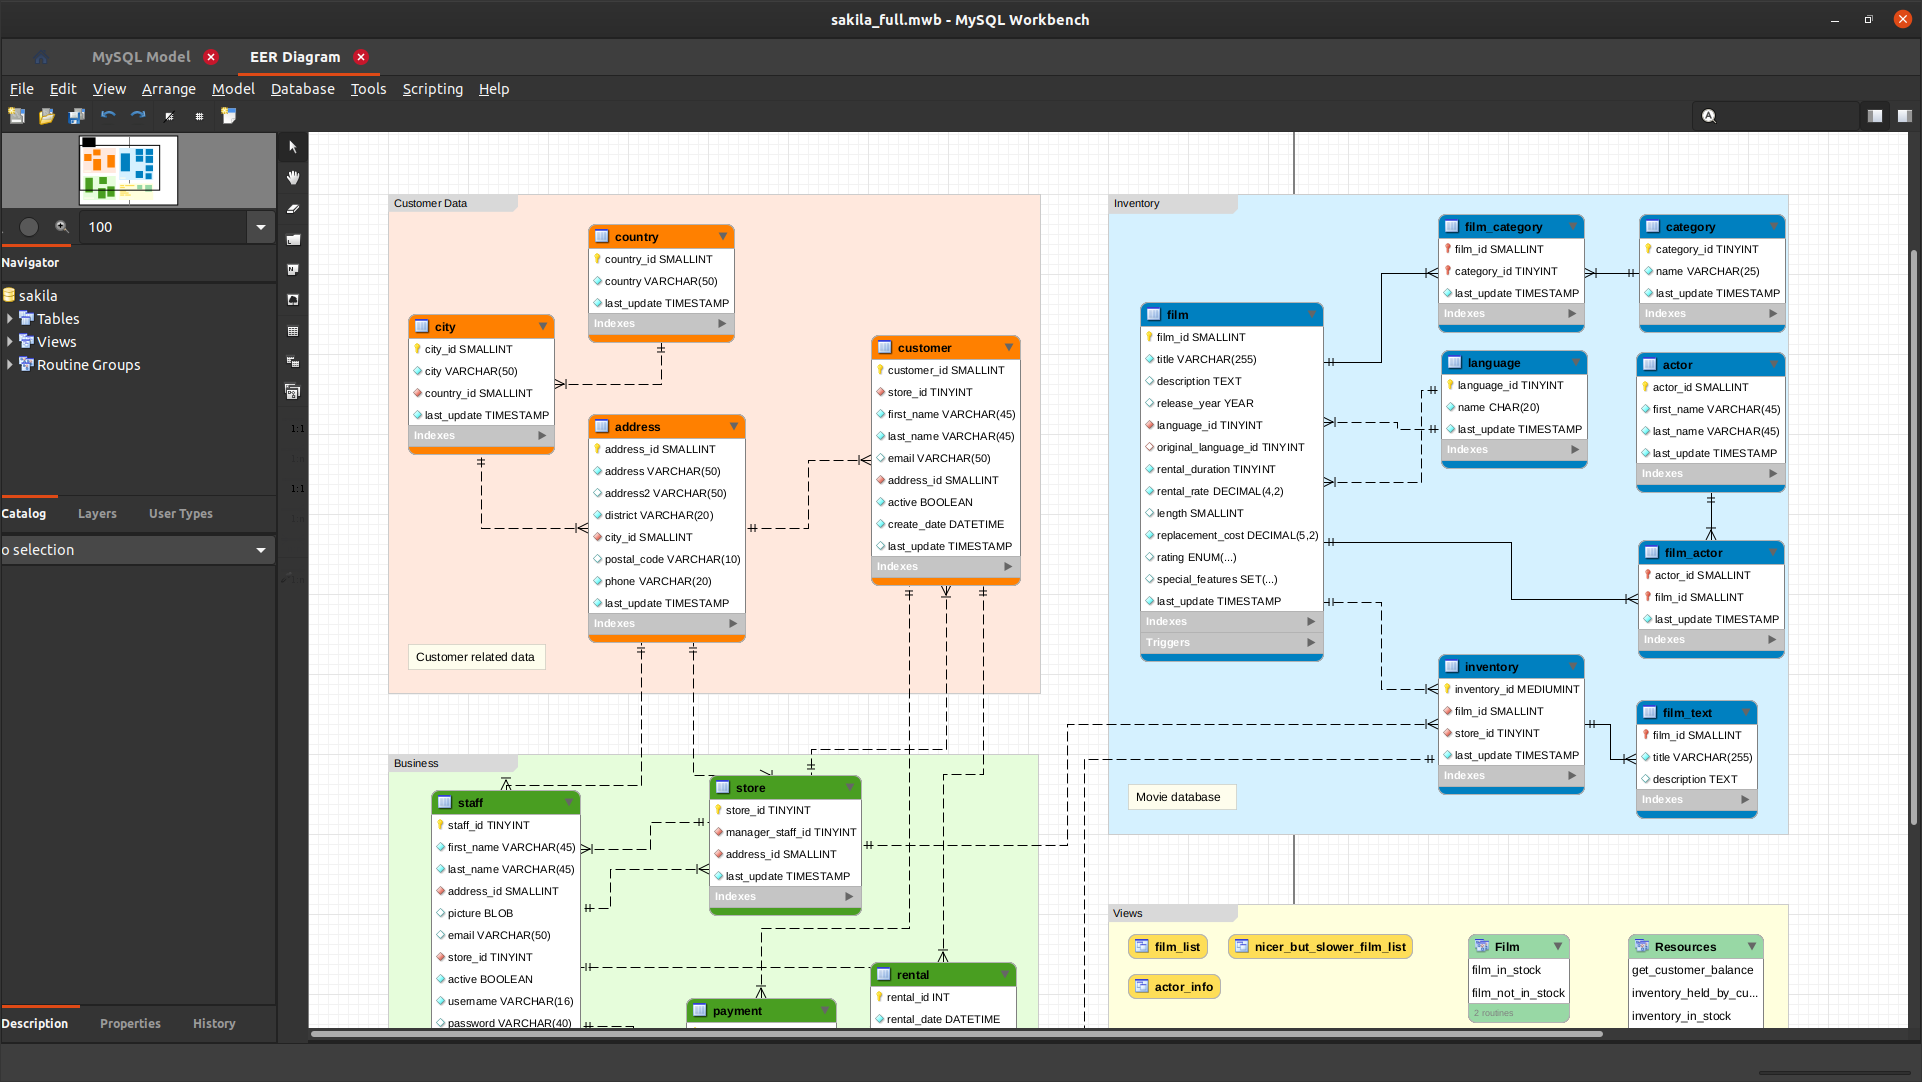1922x1082 pixels.
Task: Click the new file icon
Action: (x=18, y=116)
